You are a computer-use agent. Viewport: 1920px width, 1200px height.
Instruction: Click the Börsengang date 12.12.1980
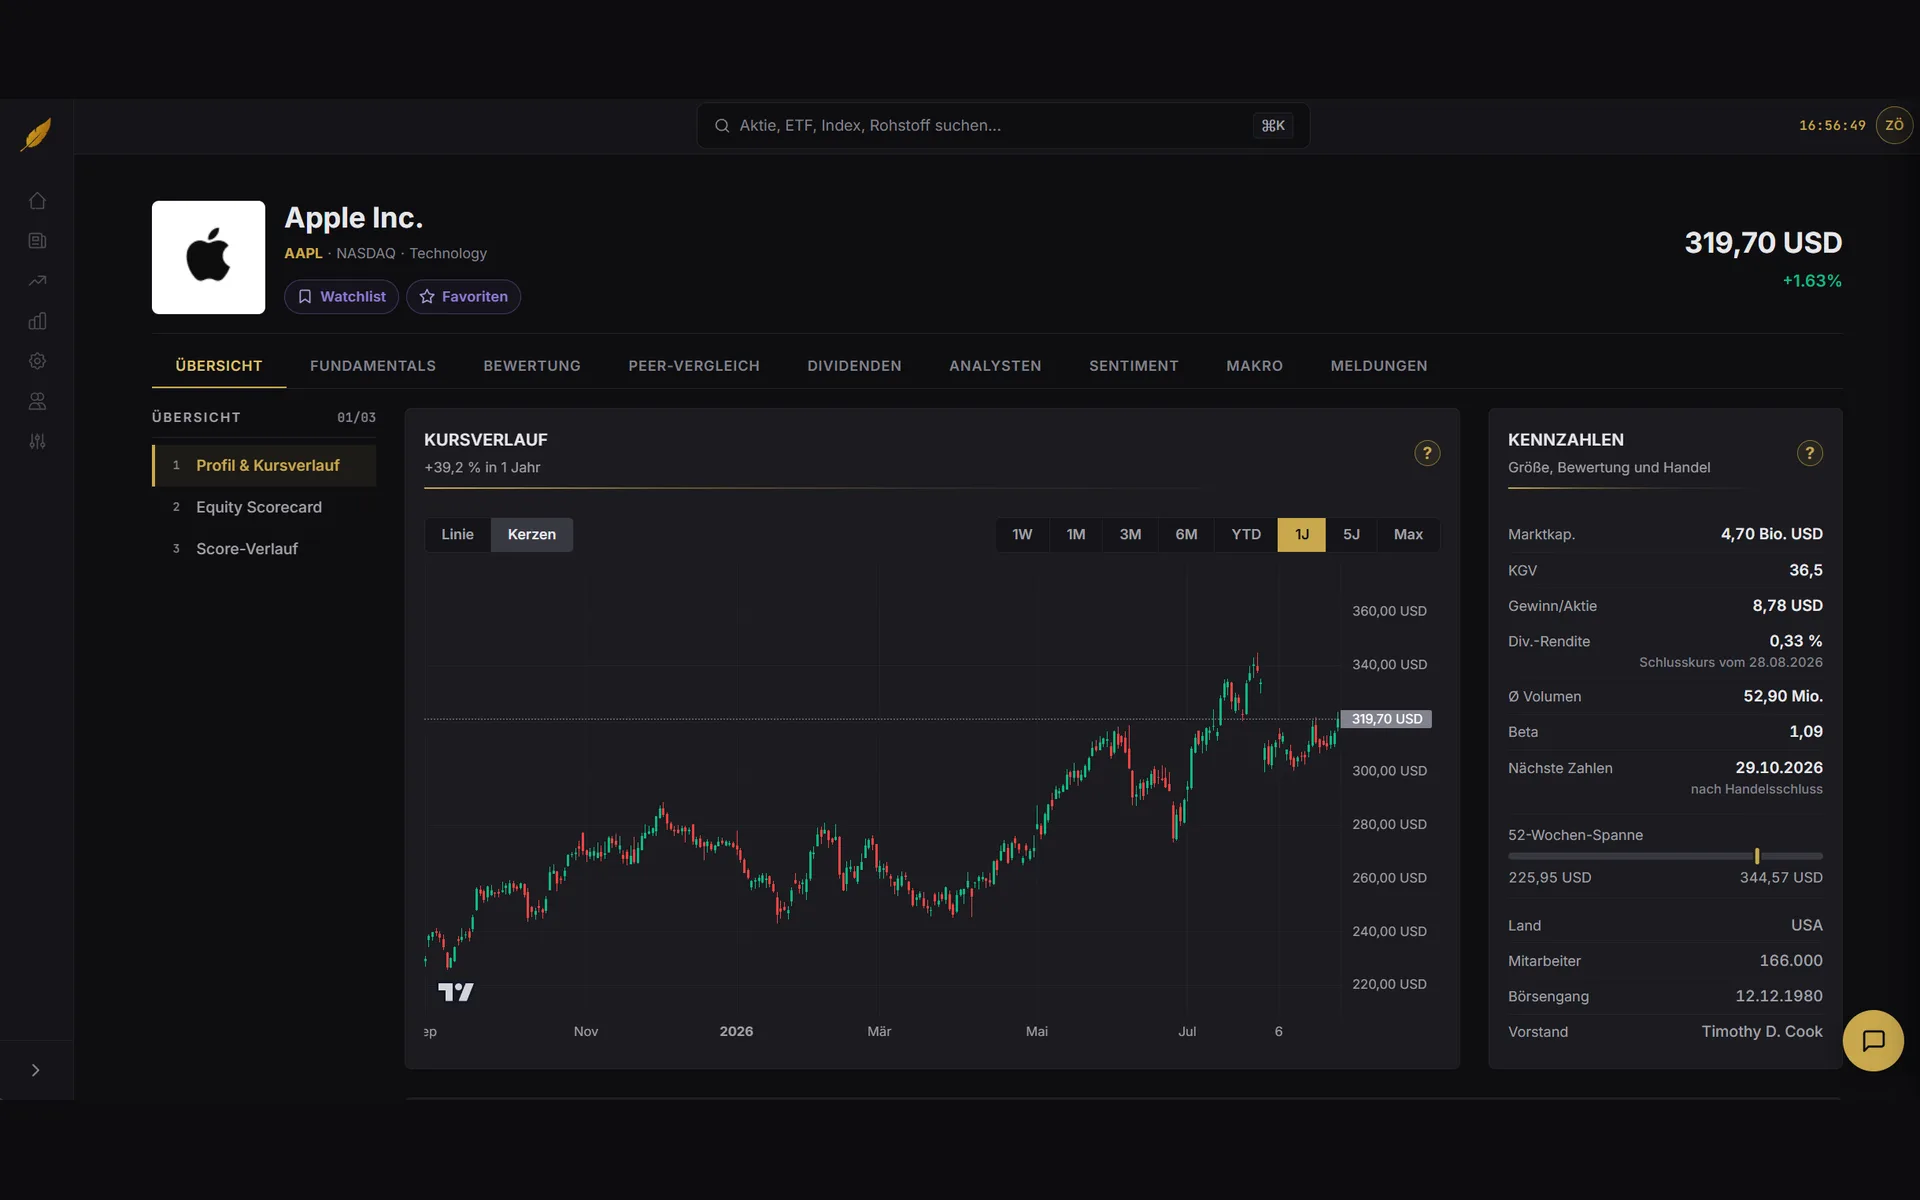pos(1778,996)
